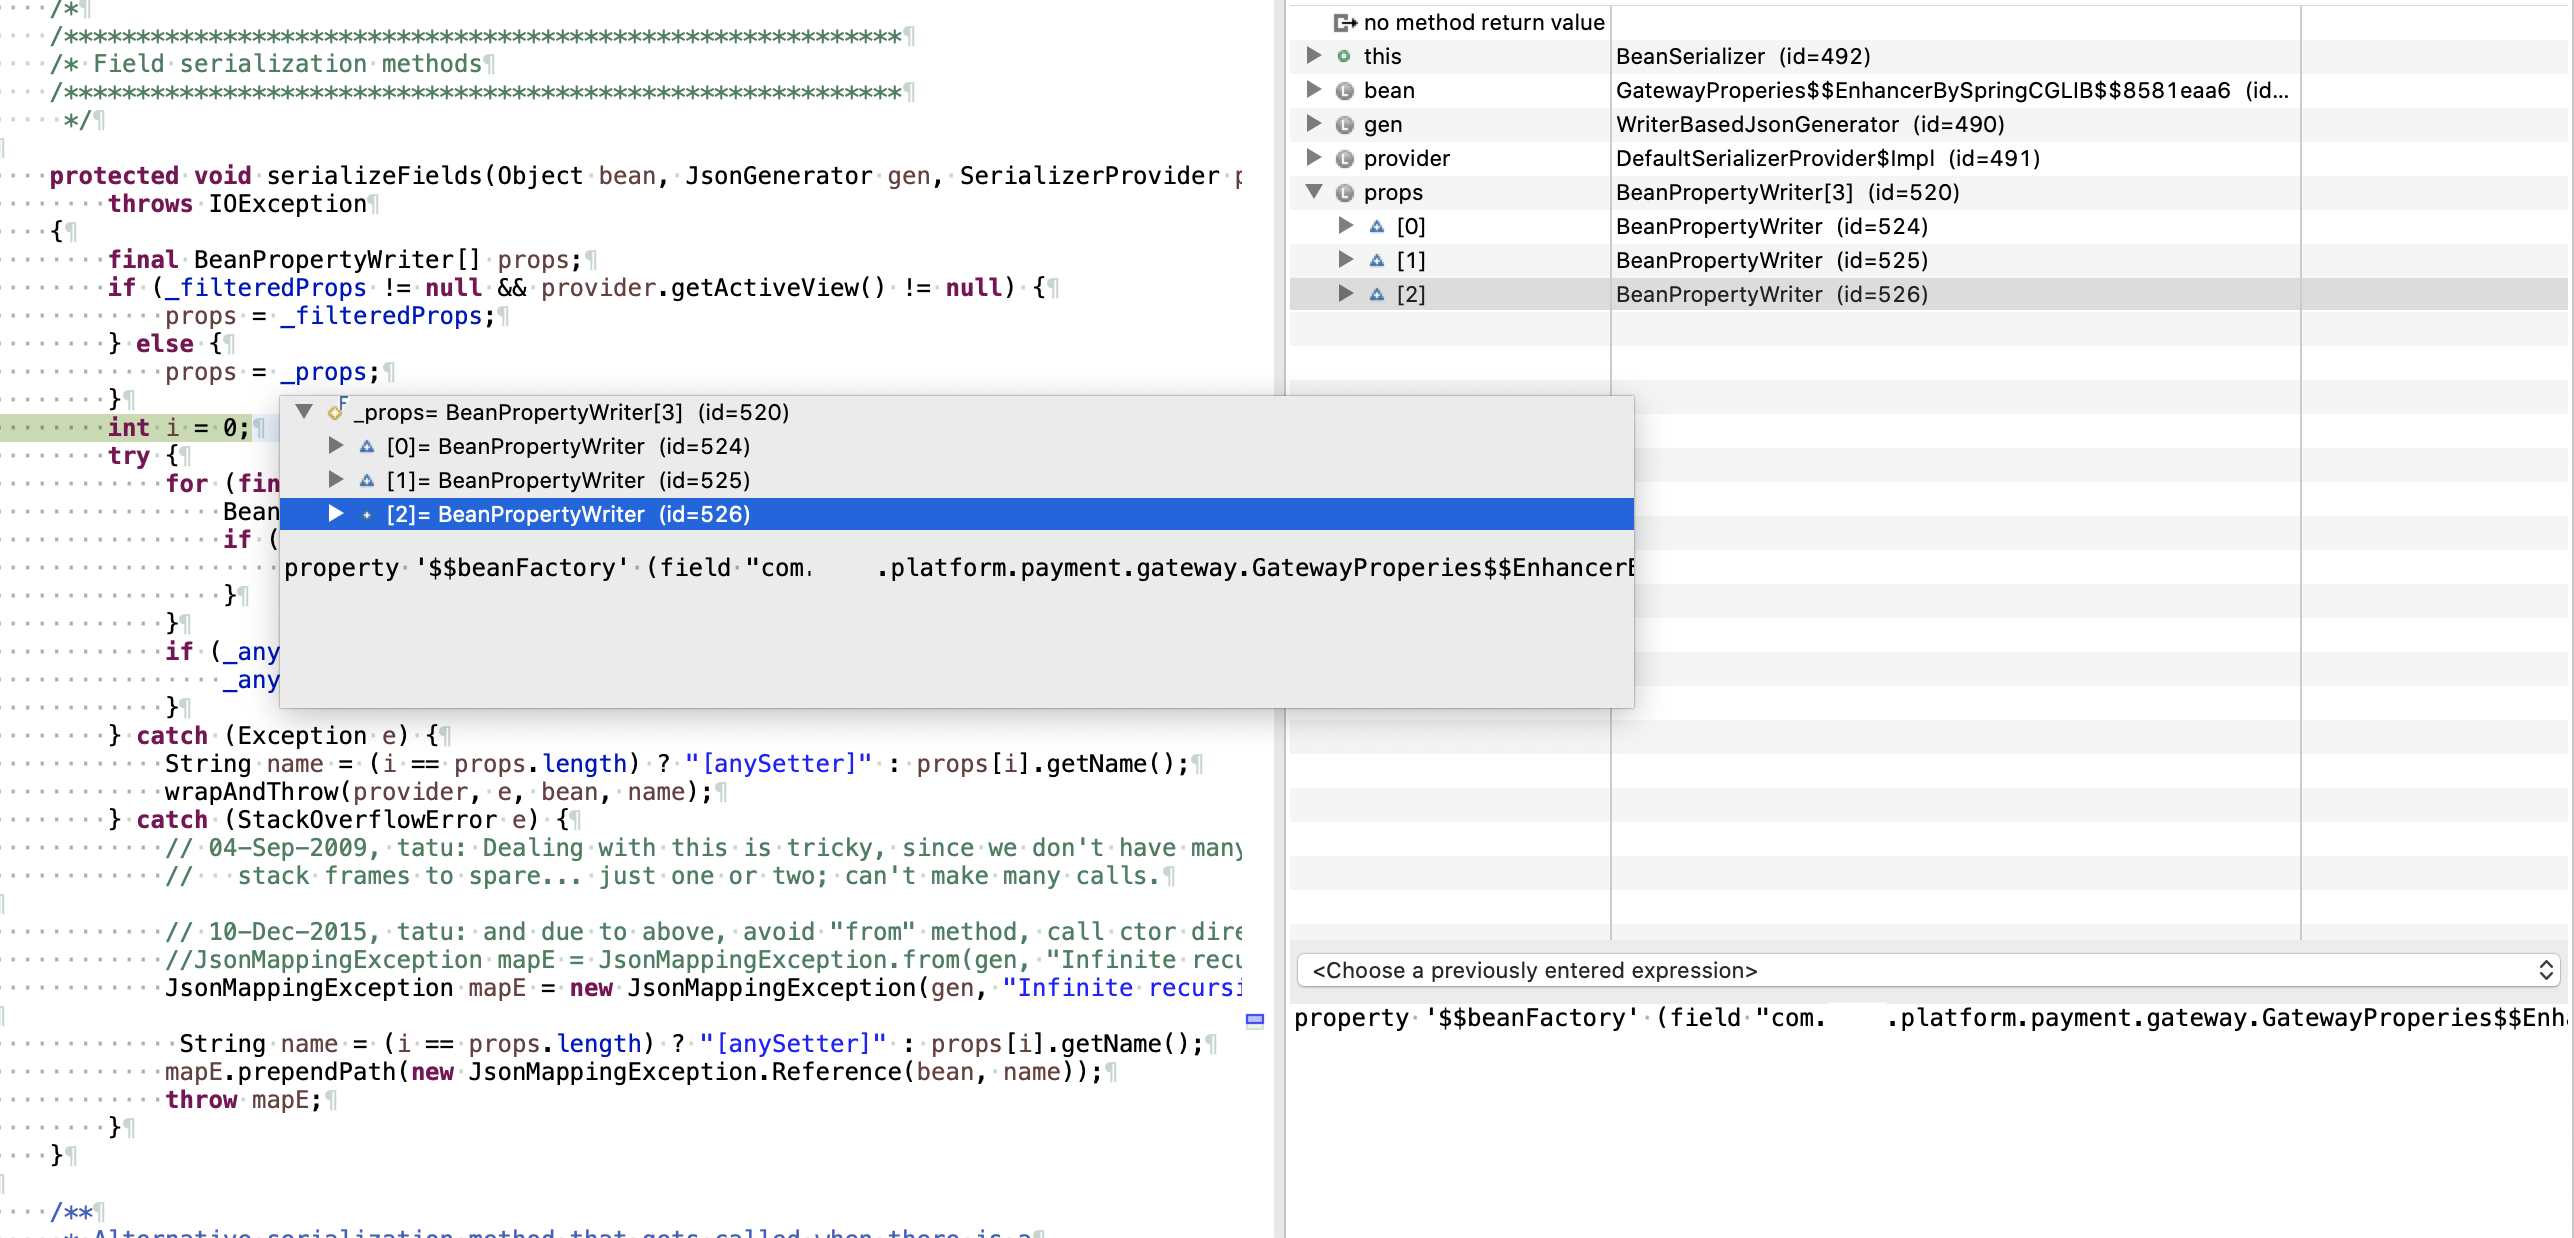2574x1238 pixels.
Task: Select the 'props' variable row
Action: click(1928, 192)
